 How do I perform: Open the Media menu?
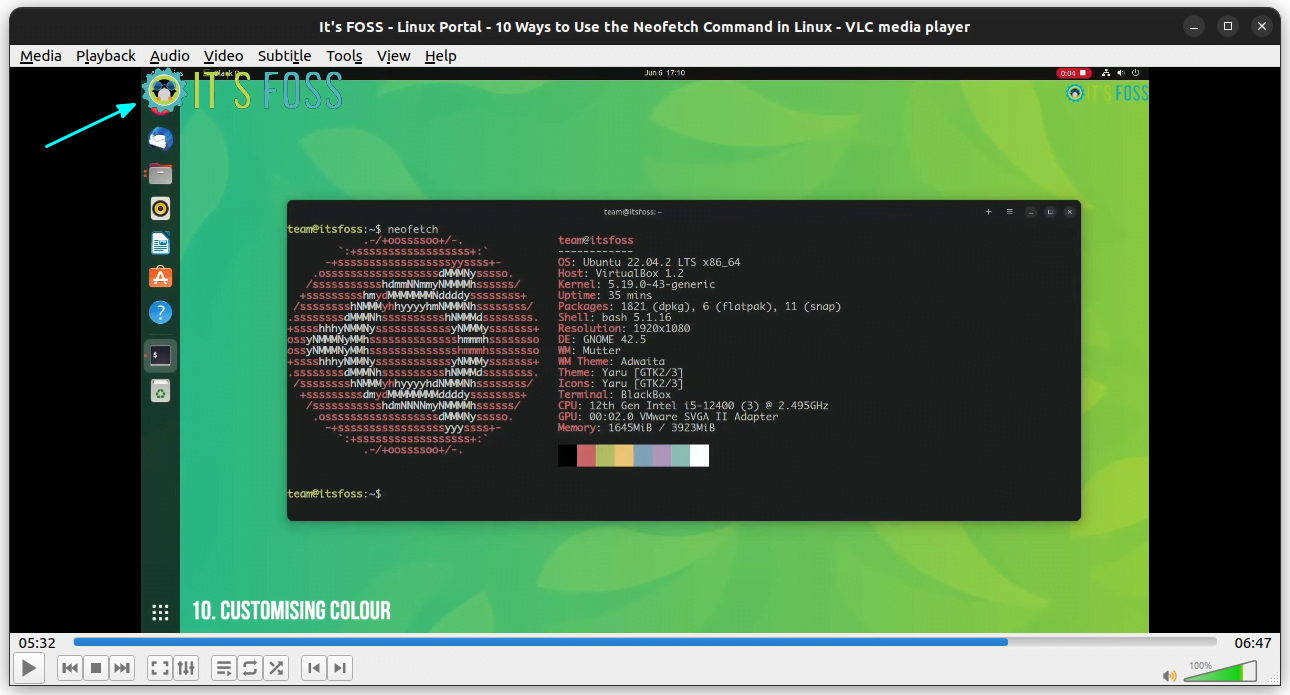pos(40,56)
